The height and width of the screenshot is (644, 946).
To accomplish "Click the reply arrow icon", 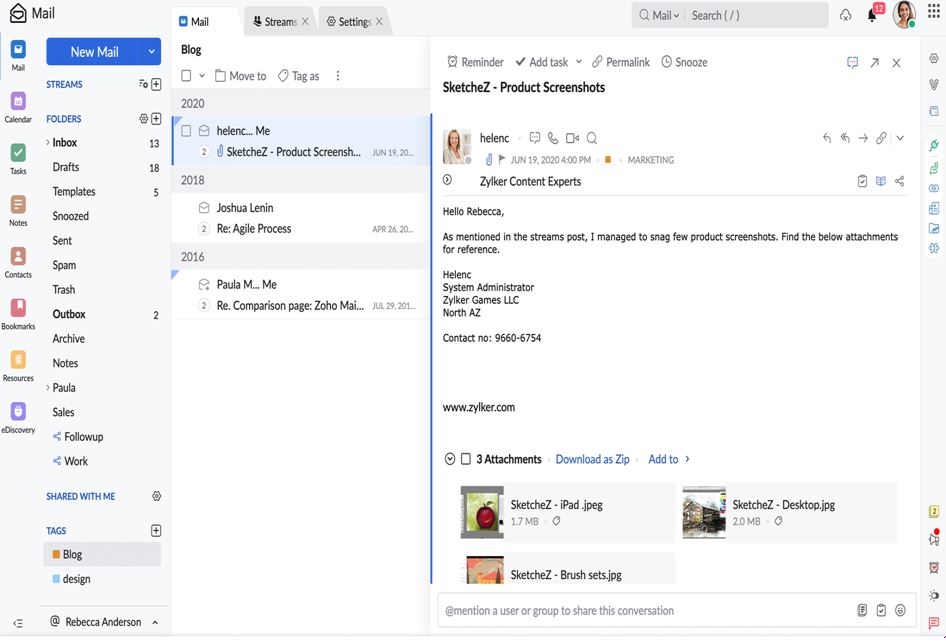I will tap(826, 138).
